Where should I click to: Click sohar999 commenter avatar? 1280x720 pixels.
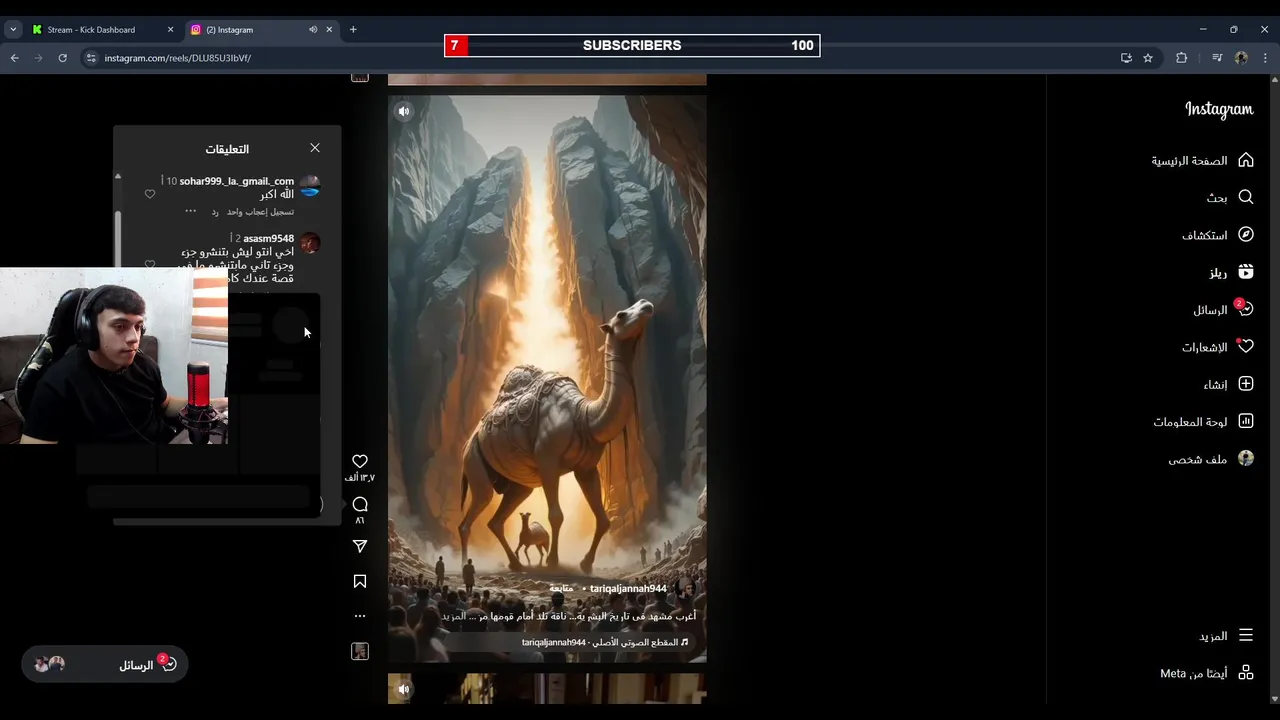pyautogui.click(x=310, y=186)
